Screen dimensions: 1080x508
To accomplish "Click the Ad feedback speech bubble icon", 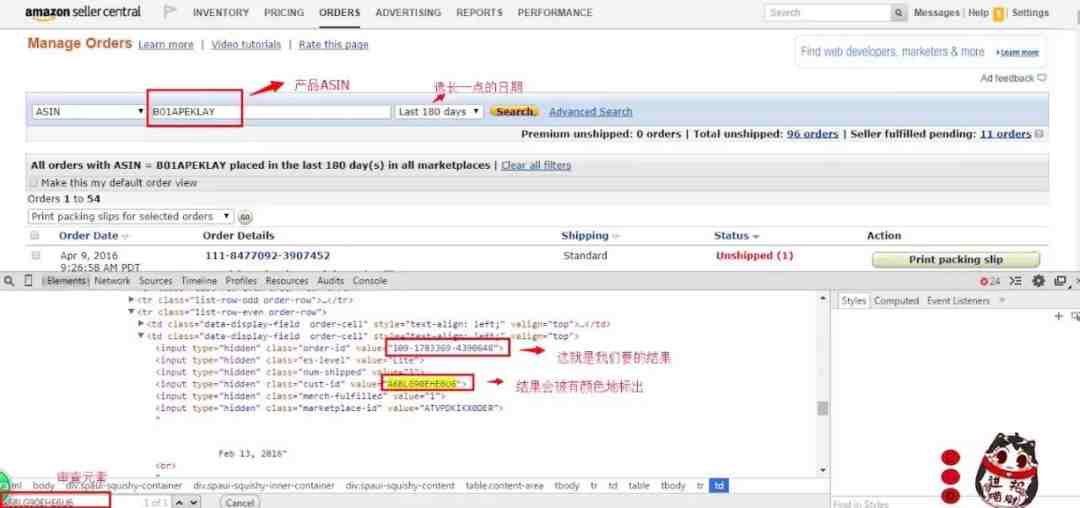I will pyautogui.click(x=1041, y=78).
